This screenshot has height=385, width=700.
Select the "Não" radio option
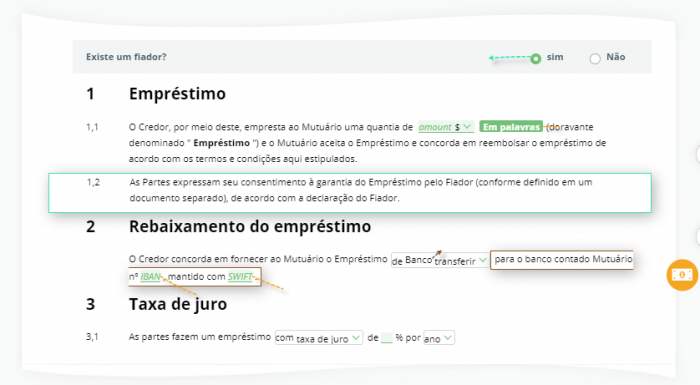[x=595, y=59]
